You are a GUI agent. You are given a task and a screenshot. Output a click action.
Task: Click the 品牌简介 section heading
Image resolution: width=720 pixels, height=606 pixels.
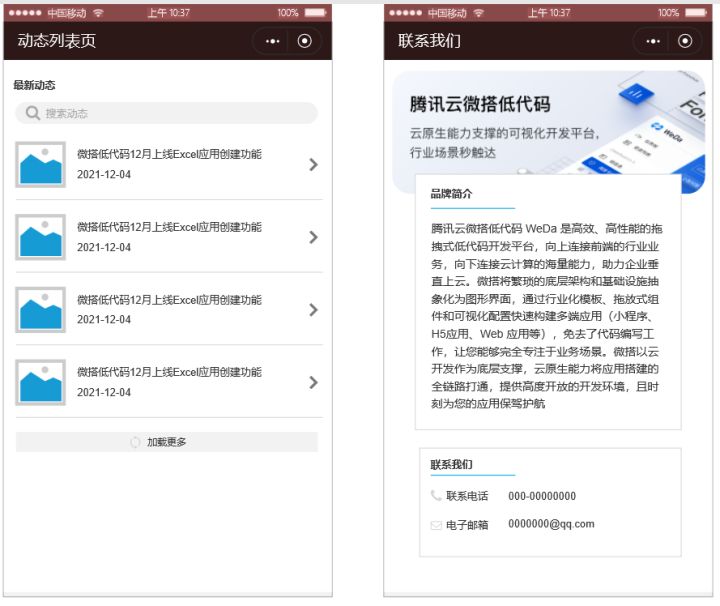pos(451,194)
